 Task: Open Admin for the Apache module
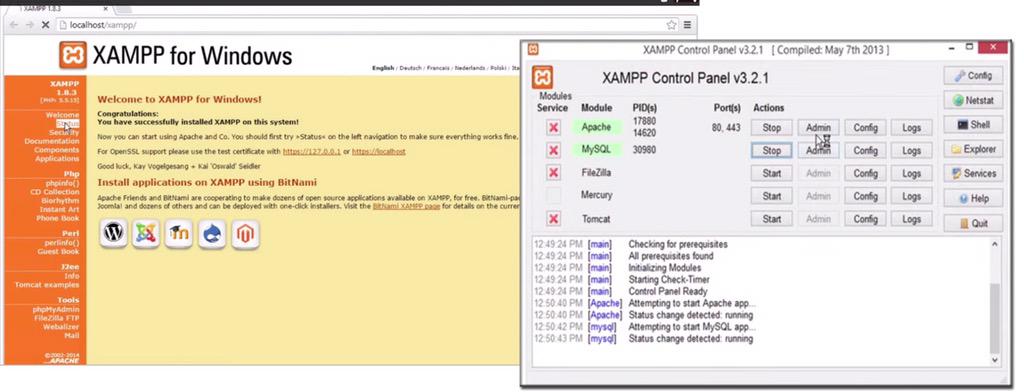pyautogui.click(x=818, y=128)
